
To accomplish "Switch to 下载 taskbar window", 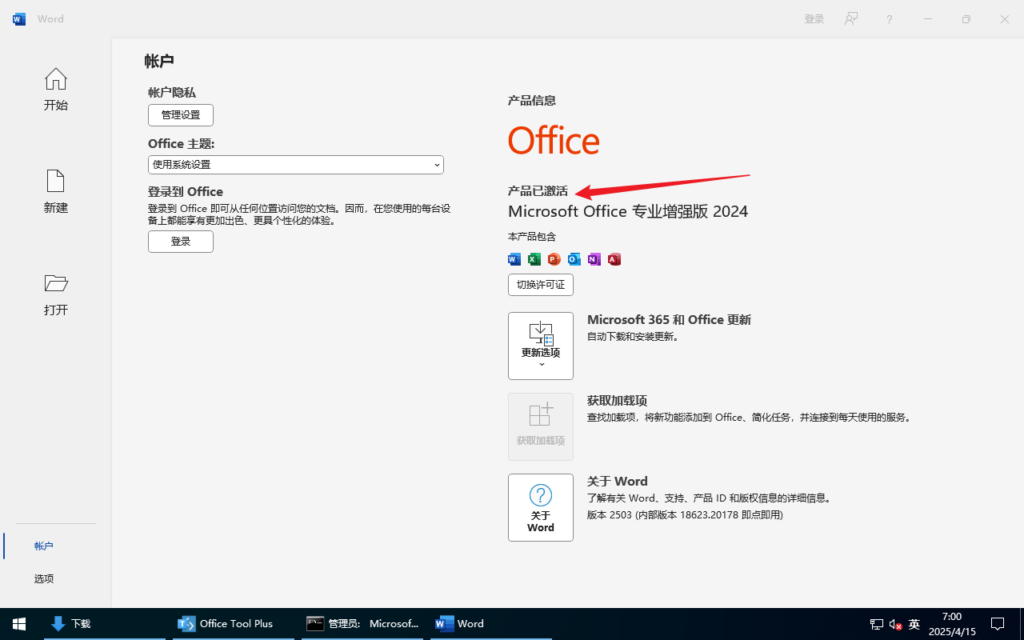I will point(104,624).
